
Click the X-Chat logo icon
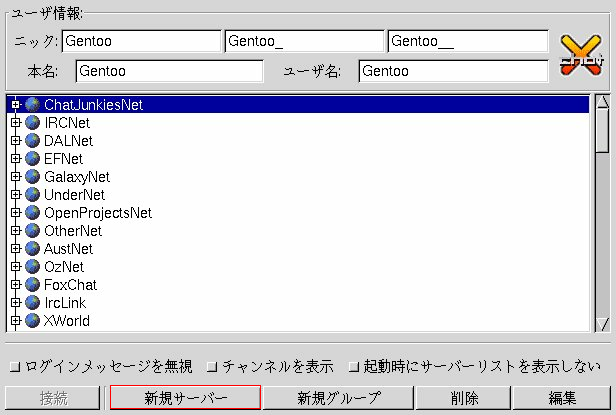point(581,55)
